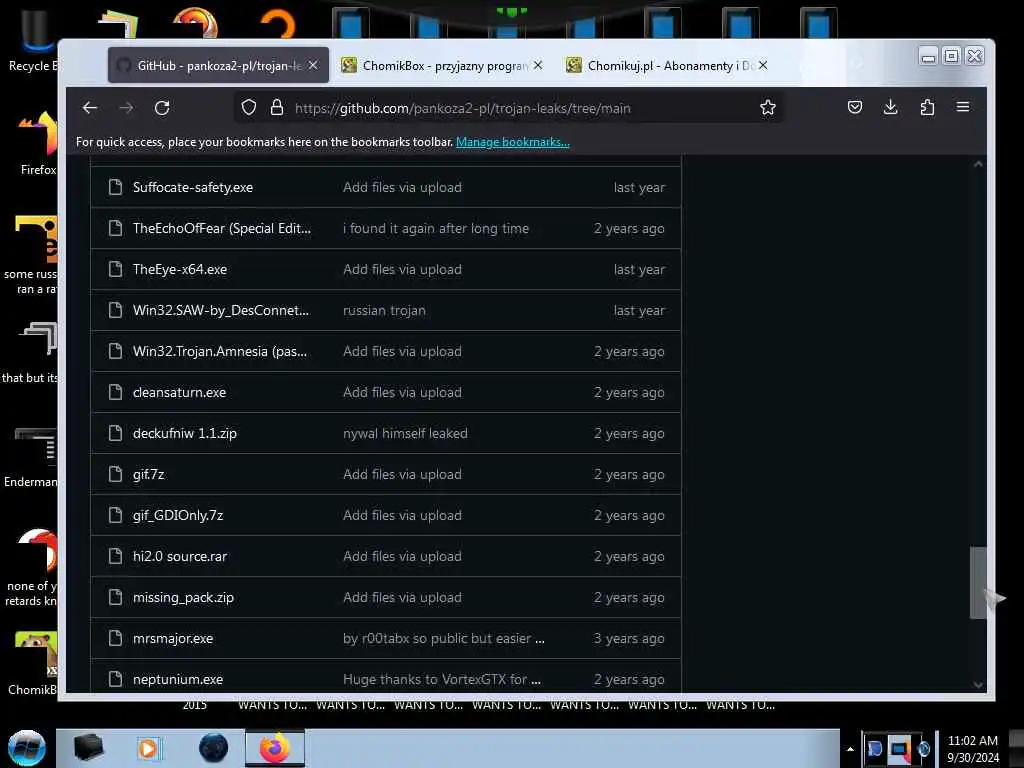Select the Recycle Bin desktop icon
Screen dimensions: 1024x768
click(x=33, y=40)
